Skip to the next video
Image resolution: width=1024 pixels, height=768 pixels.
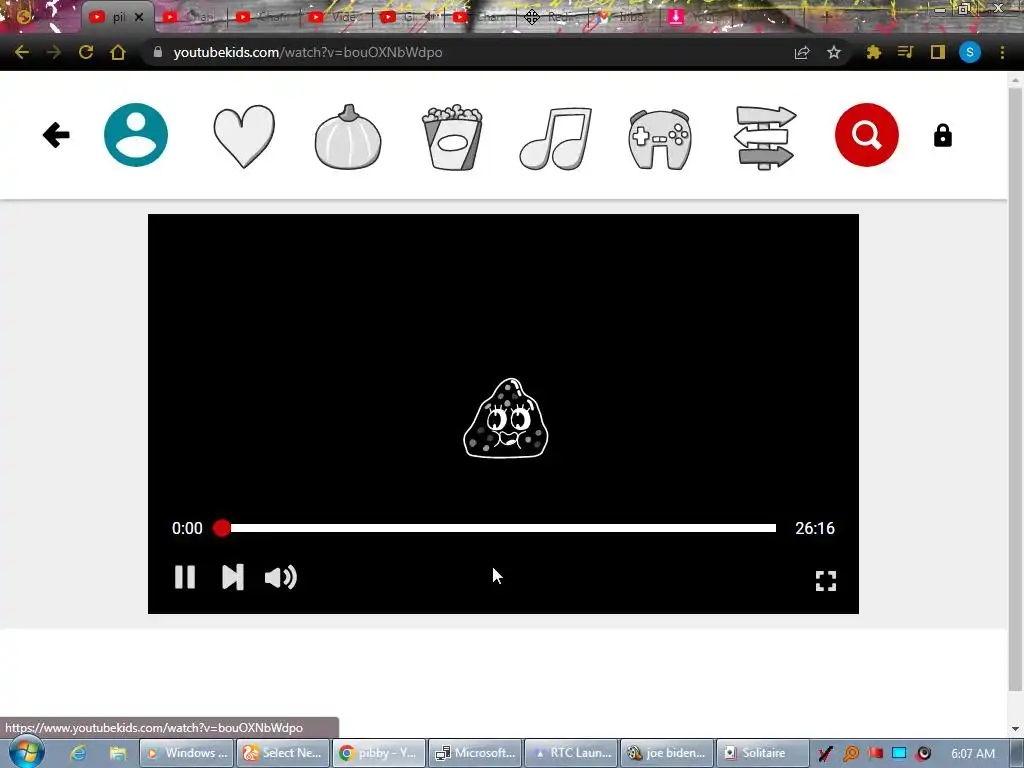tap(232, 577)
